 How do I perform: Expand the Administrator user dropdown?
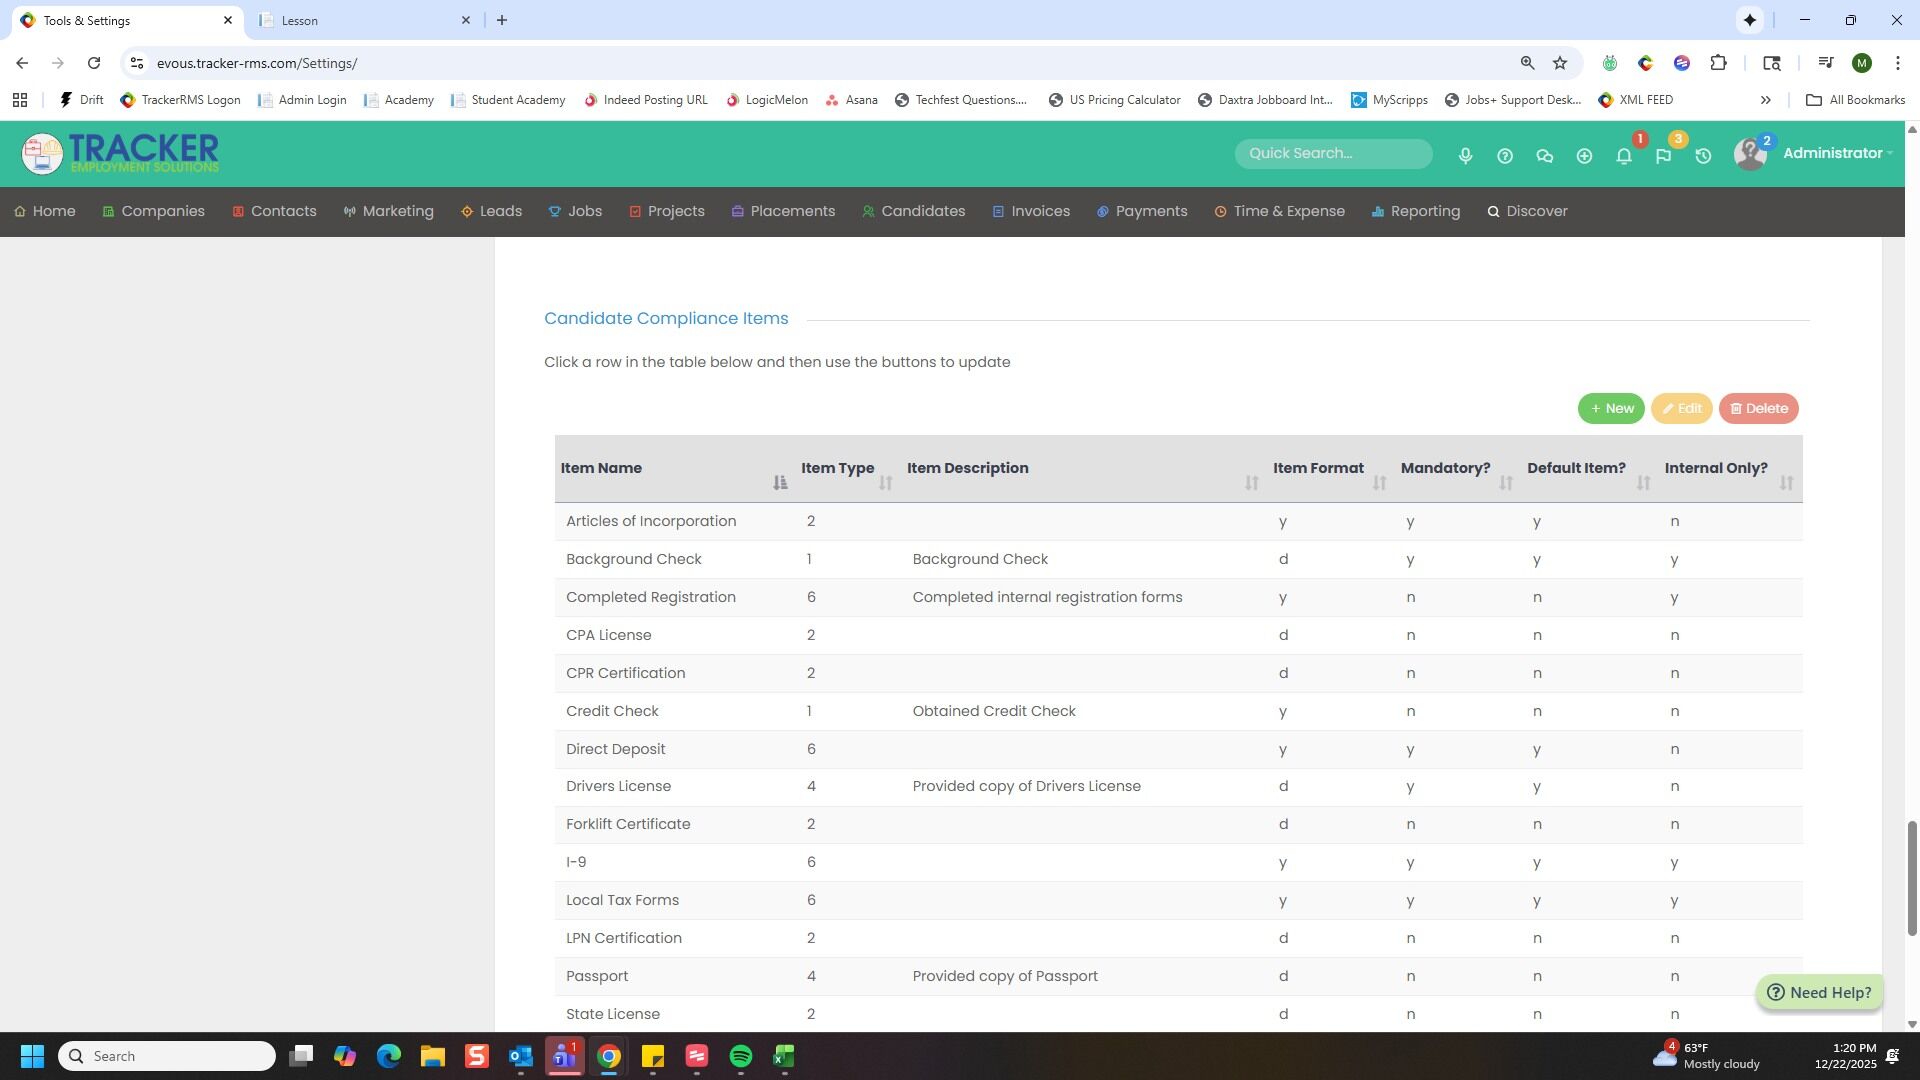[x=1837, y=153]
